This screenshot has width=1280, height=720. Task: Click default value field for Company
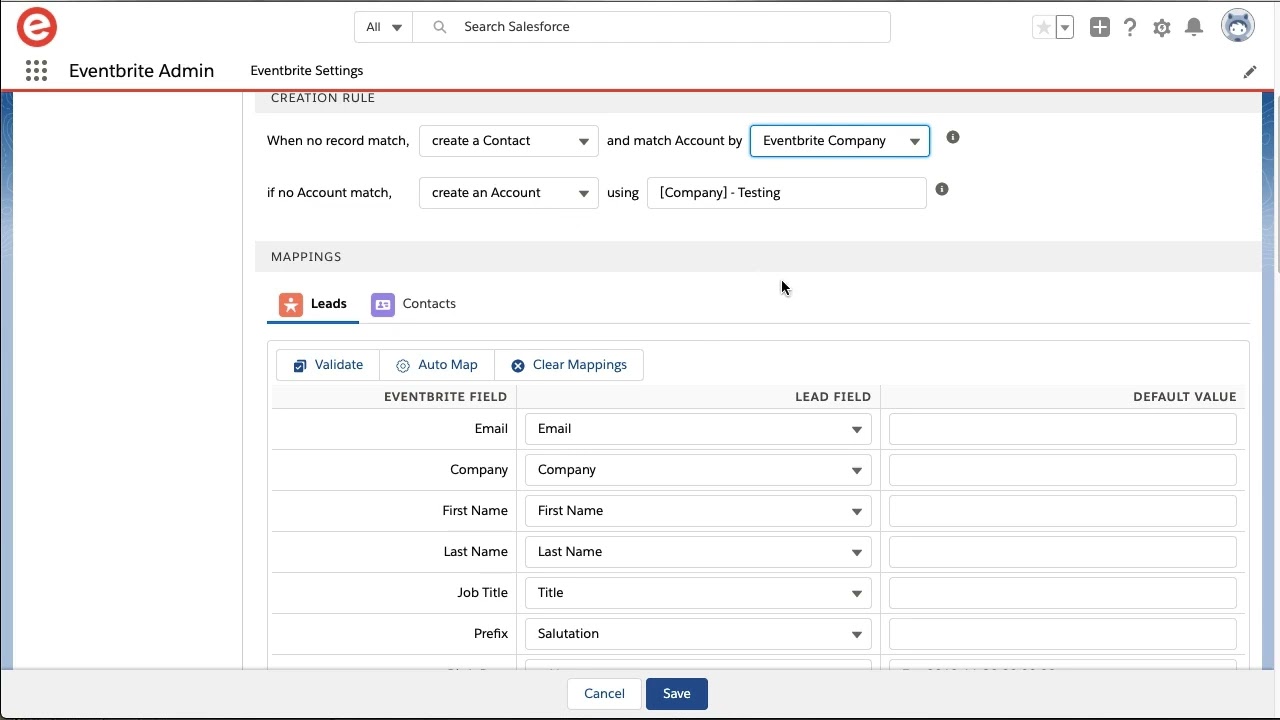(x=1063, y=470)
